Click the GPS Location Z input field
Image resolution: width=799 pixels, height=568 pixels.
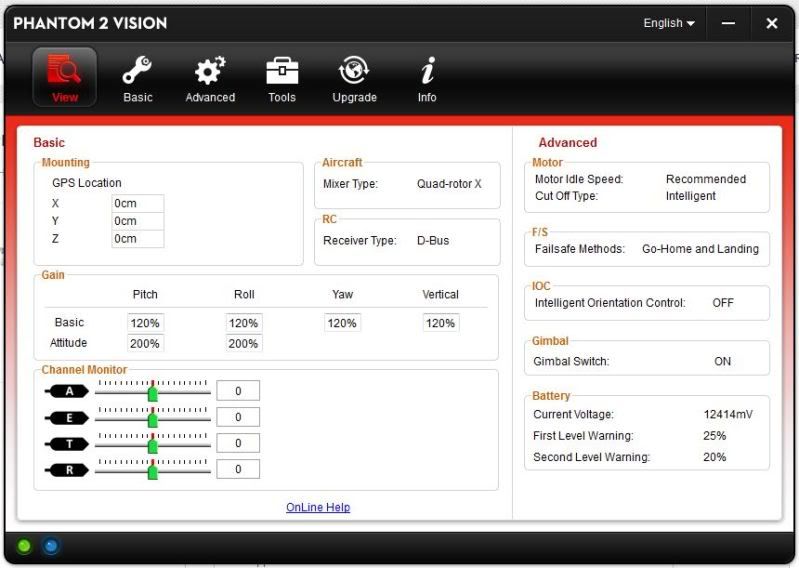[138, 239]
